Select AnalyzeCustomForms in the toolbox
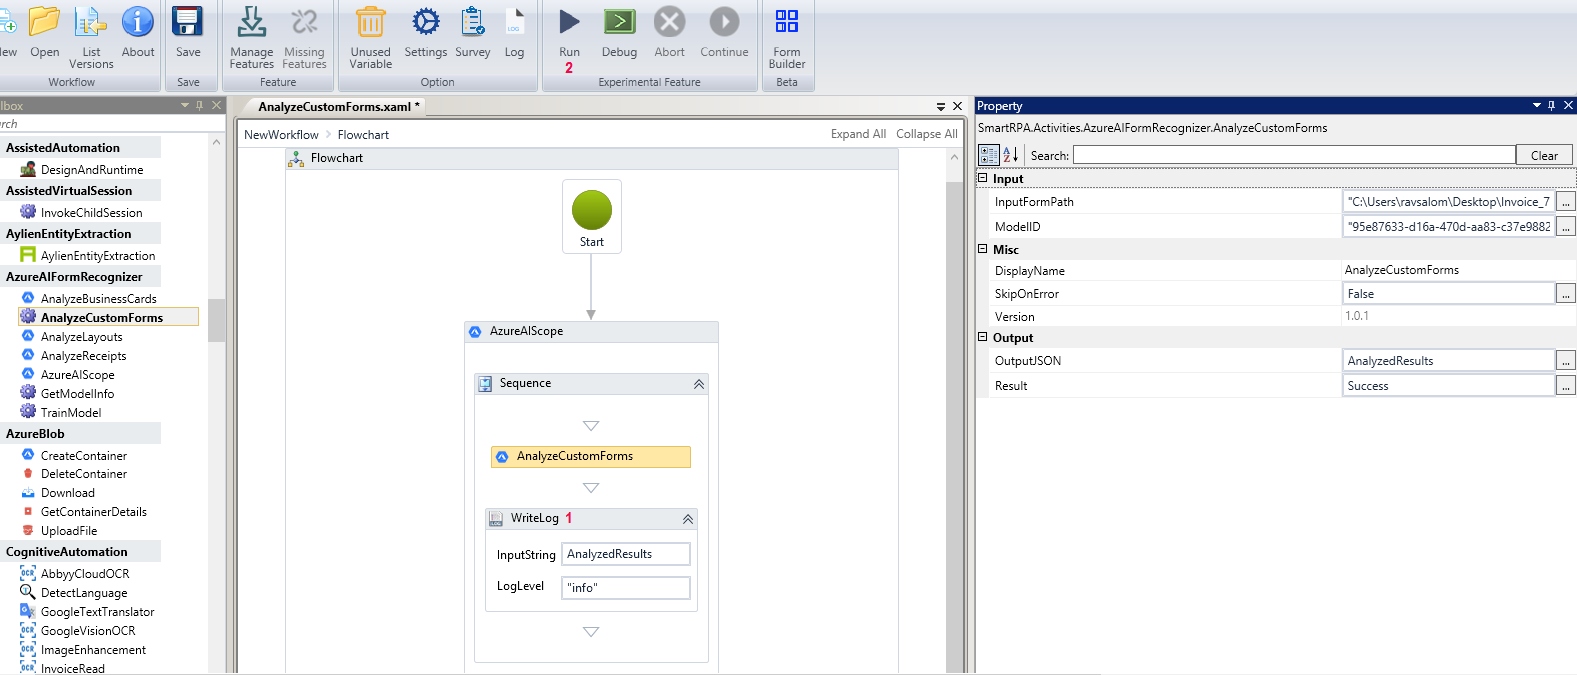The image size is (1577, 675). point(108,317)
